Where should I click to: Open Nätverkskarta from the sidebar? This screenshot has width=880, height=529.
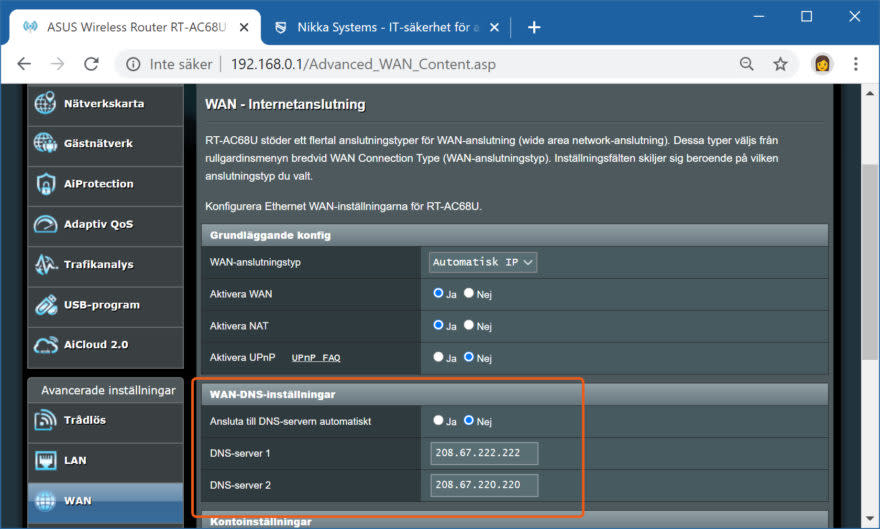pos(106,104)
